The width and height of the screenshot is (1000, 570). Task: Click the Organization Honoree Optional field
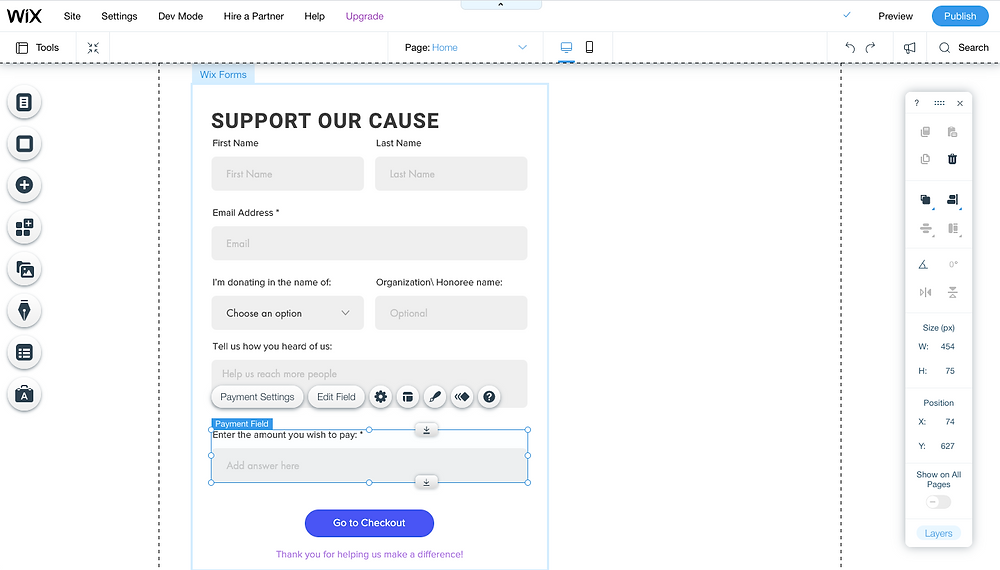pos(451,313)
